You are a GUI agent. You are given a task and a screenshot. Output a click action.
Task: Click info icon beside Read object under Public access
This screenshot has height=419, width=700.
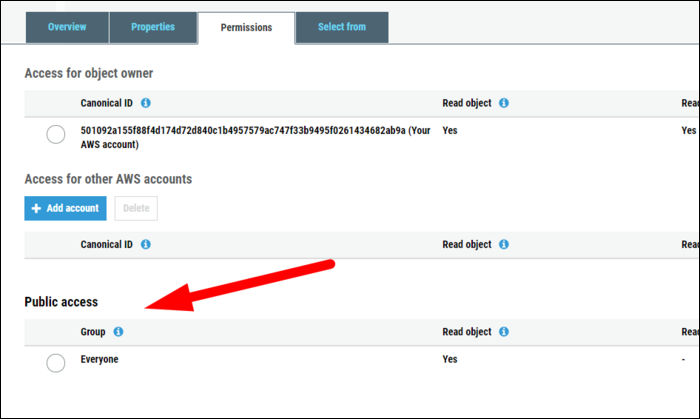pyautogui.click(x=504, y=332)
